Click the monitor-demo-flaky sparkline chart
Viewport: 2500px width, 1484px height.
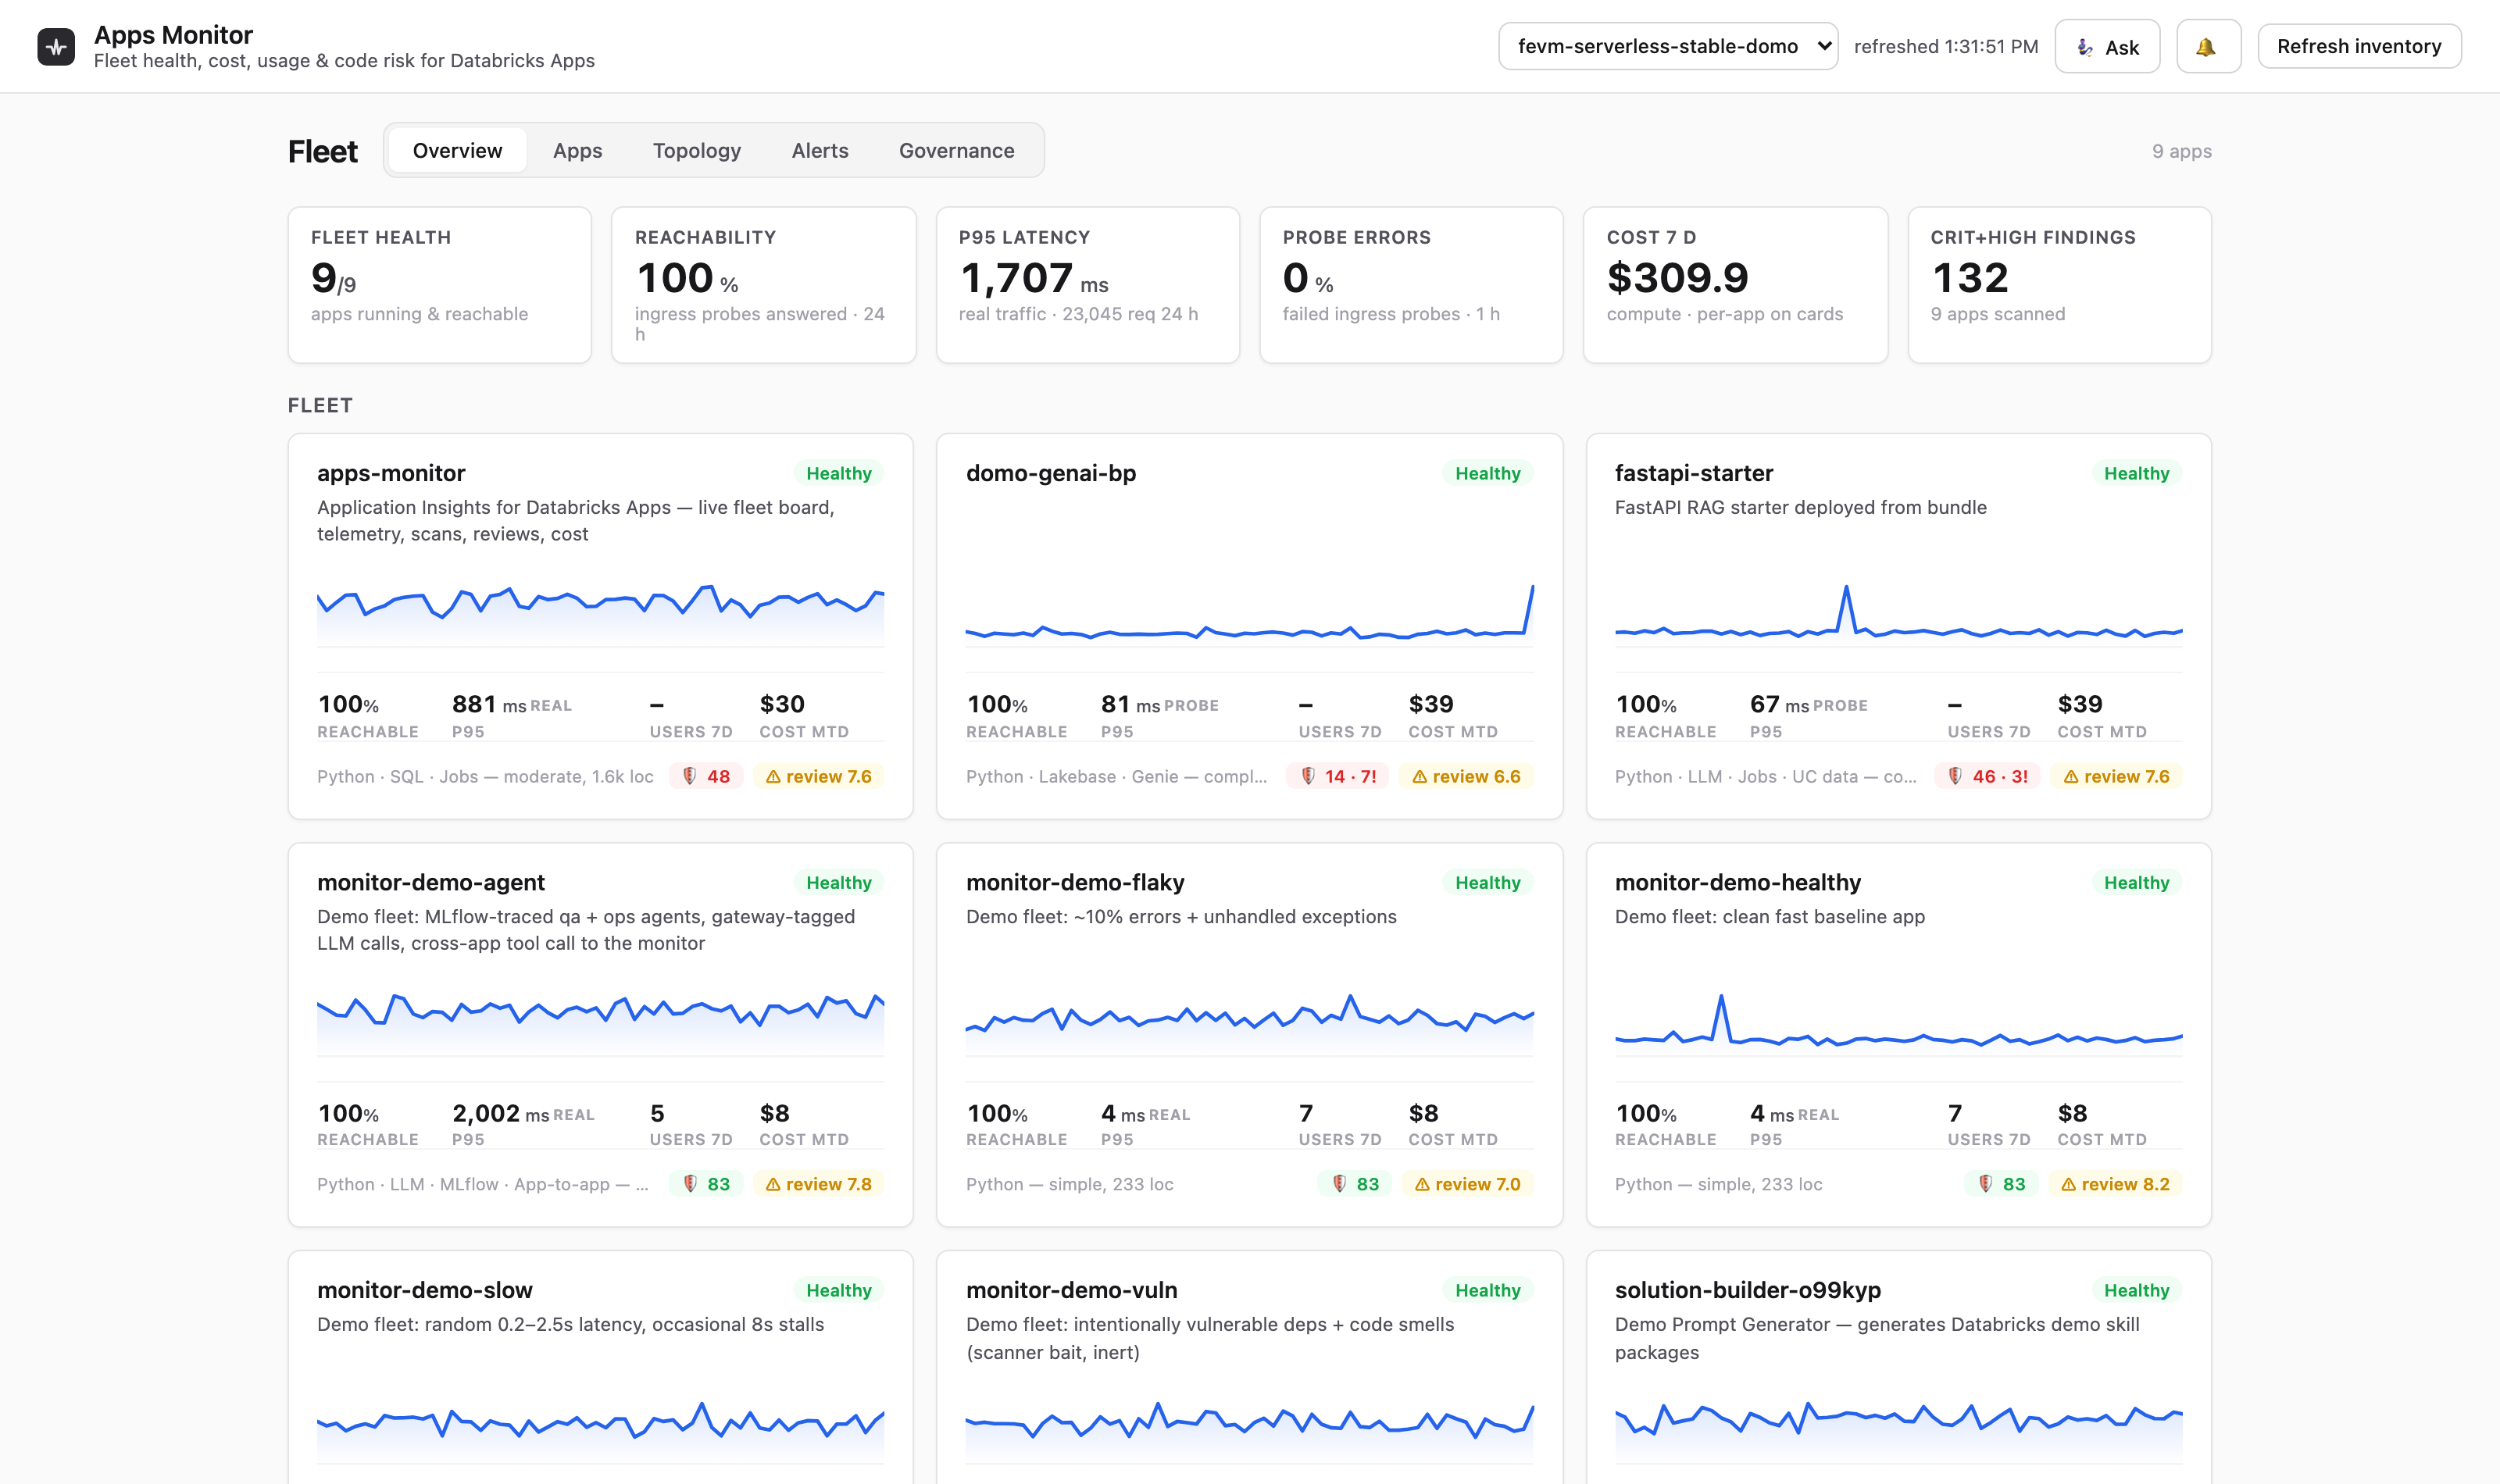pyautogui.click(x=1250, y=1023)
